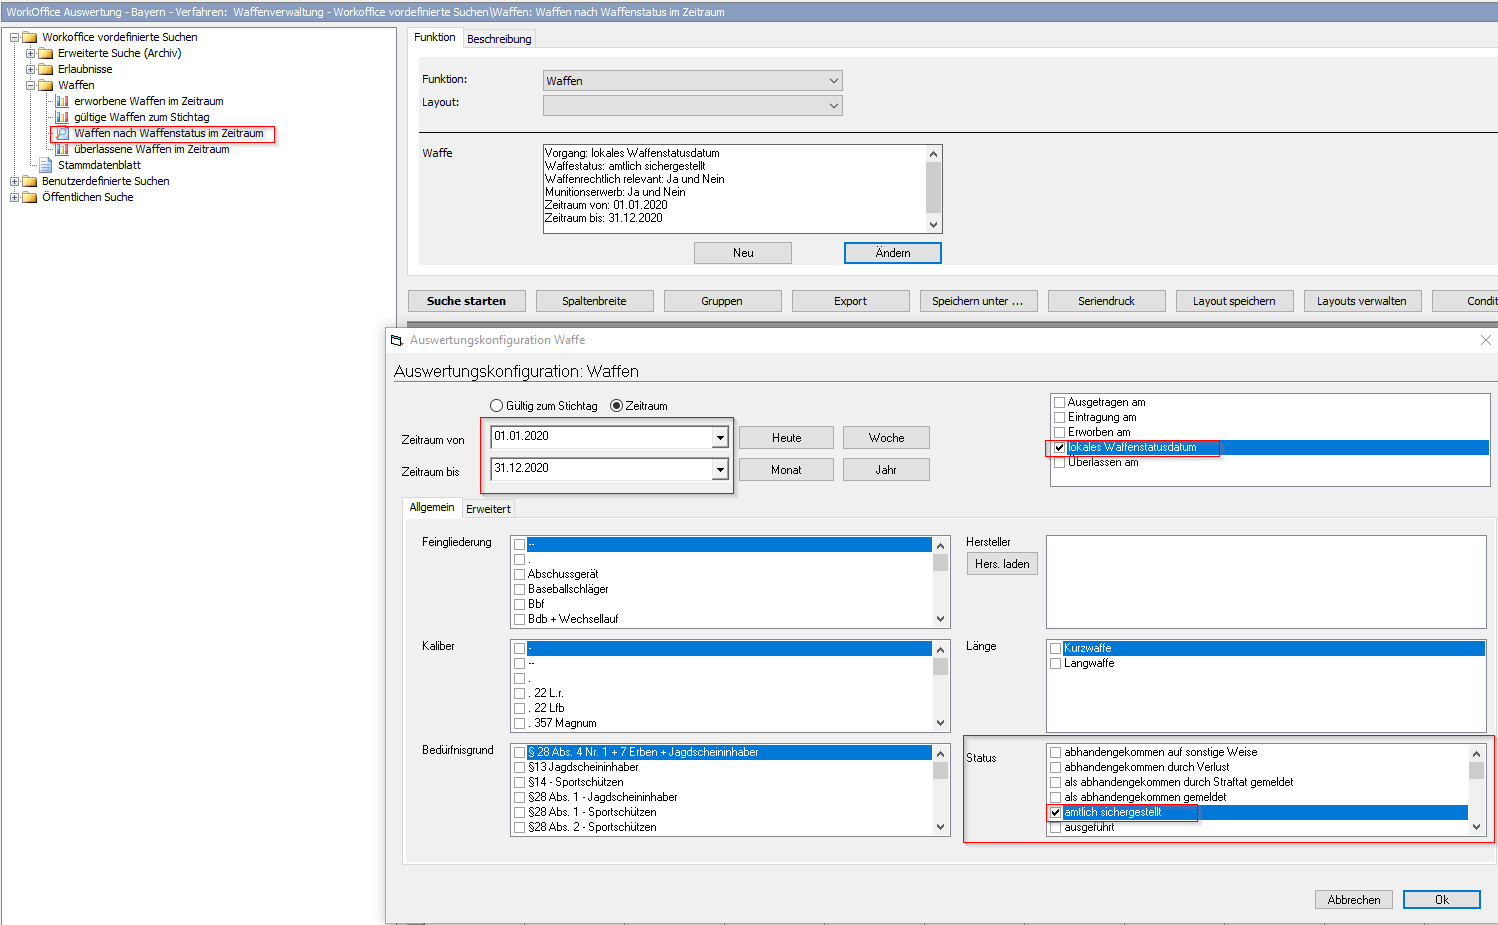This screenshot has width=1498, height=925.
Task: Check the Langwaffe checkbox
Action: tap(1055, 663)
